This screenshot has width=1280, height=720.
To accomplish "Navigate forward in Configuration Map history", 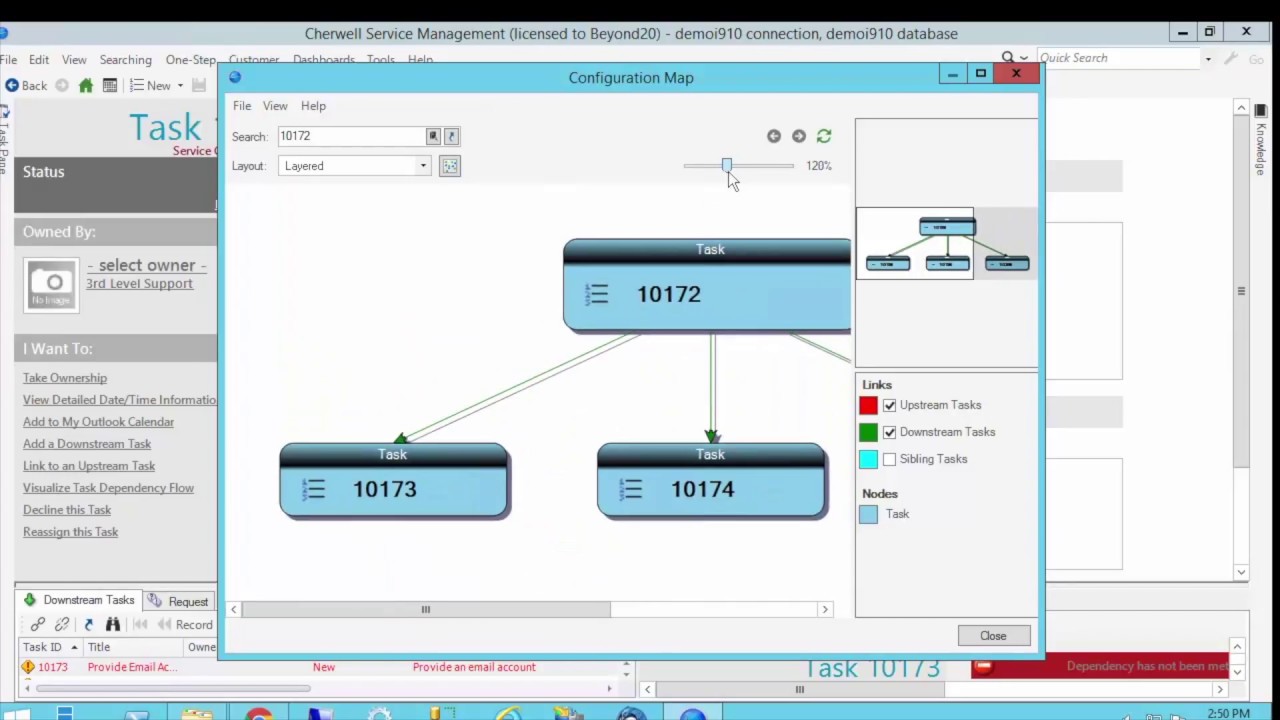I will click(799, 136).
